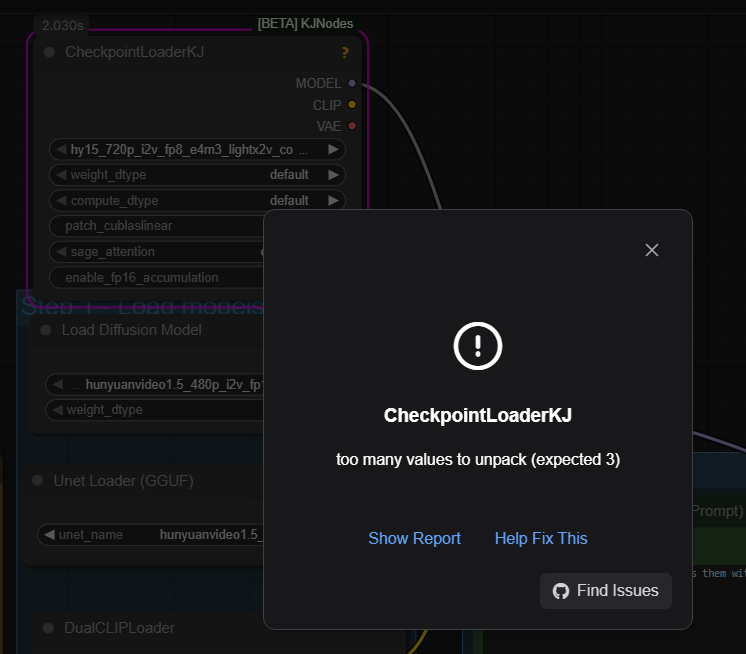Screen dimensions: 746x654
Task: Click left arrow of CheckpointLoaderKJ weight_dtype
Action: tap(61, 175)
